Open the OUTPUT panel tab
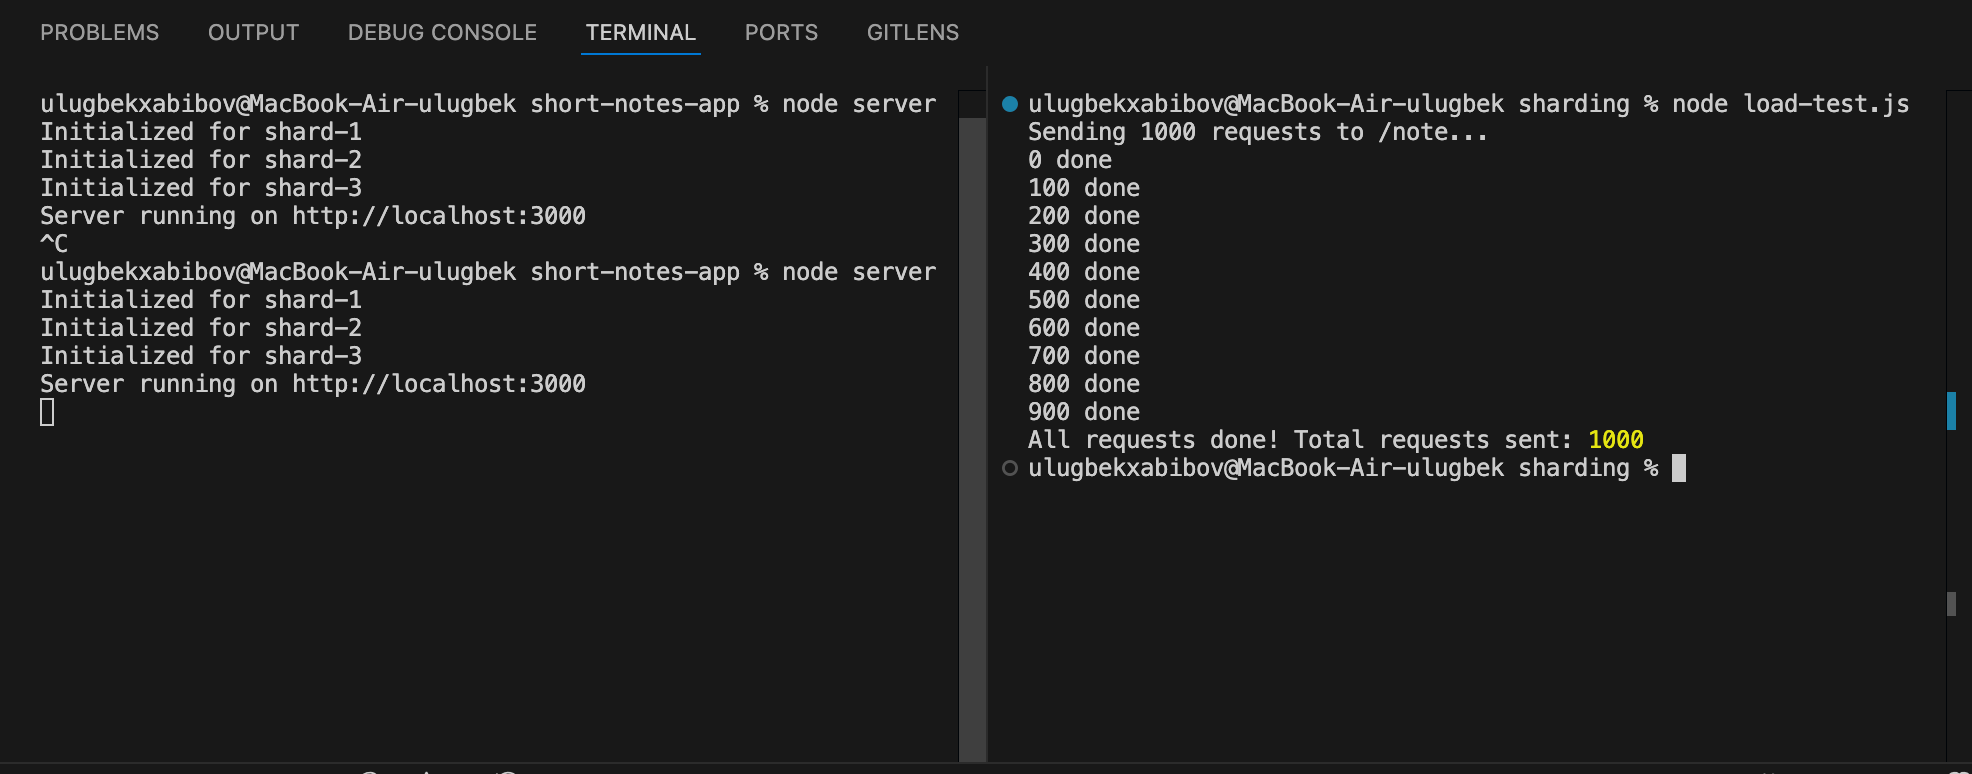1972x774 pixels. [x=253, y=33]
